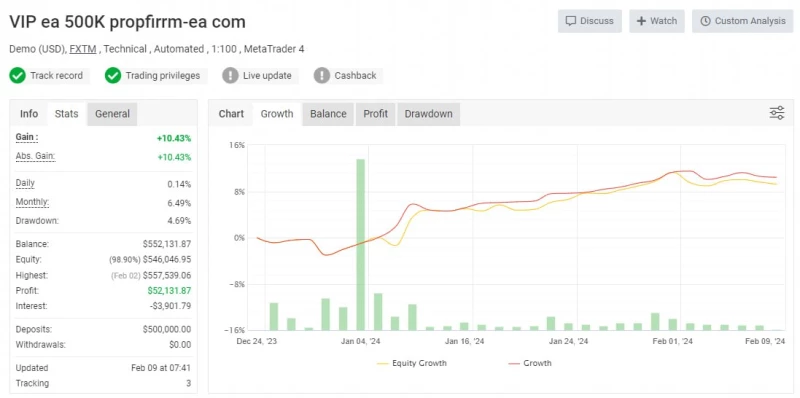The height and width of the screenshot is (398, 800).
Task: Click the clock icon on Custom Analysis
Action: click(x=705, y=21)
